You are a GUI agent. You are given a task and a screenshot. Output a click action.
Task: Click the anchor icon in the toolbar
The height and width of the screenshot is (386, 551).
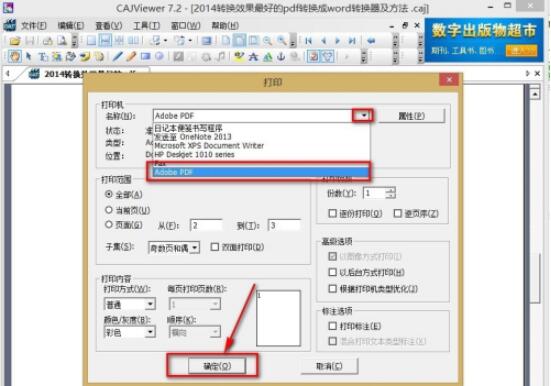pos(281,56)
